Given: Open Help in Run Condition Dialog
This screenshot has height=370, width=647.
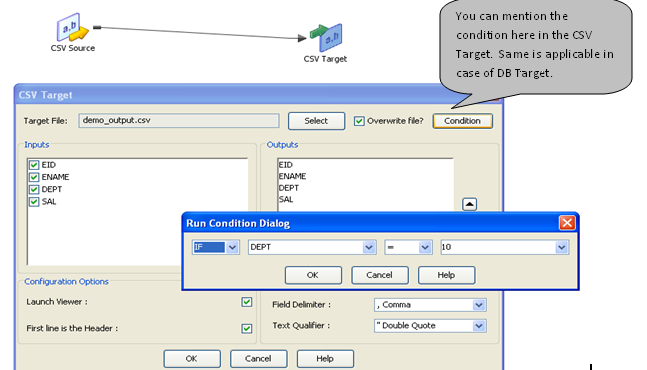Looking at the screenshot, I should pos(446,275).
